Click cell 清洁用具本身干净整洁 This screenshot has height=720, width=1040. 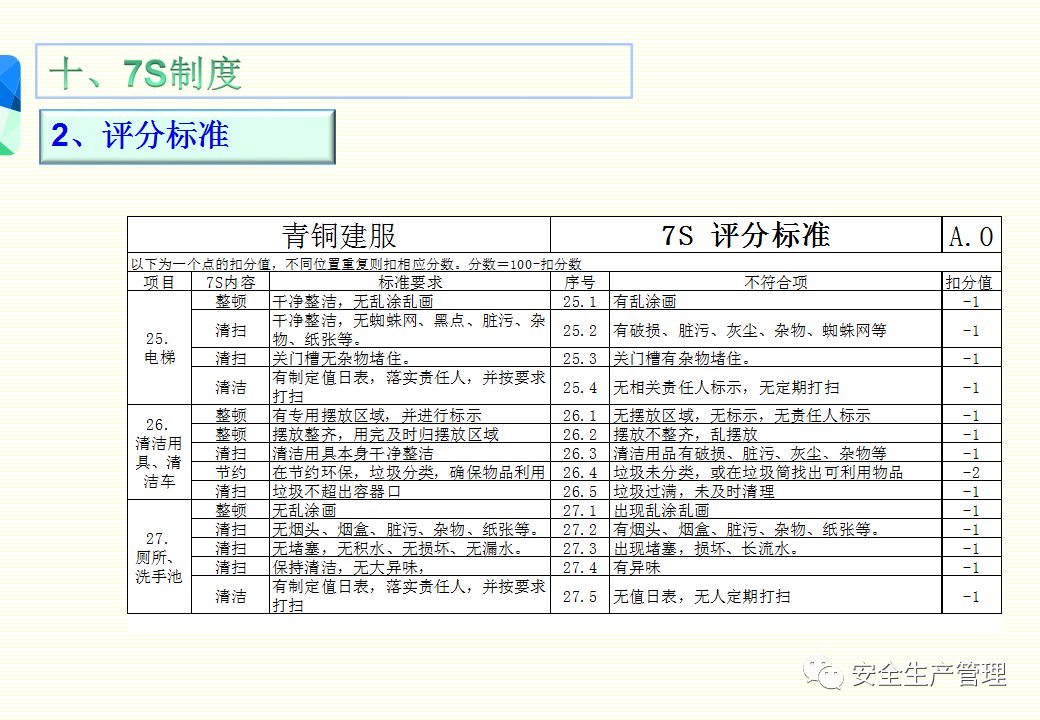tap(410, 453)
